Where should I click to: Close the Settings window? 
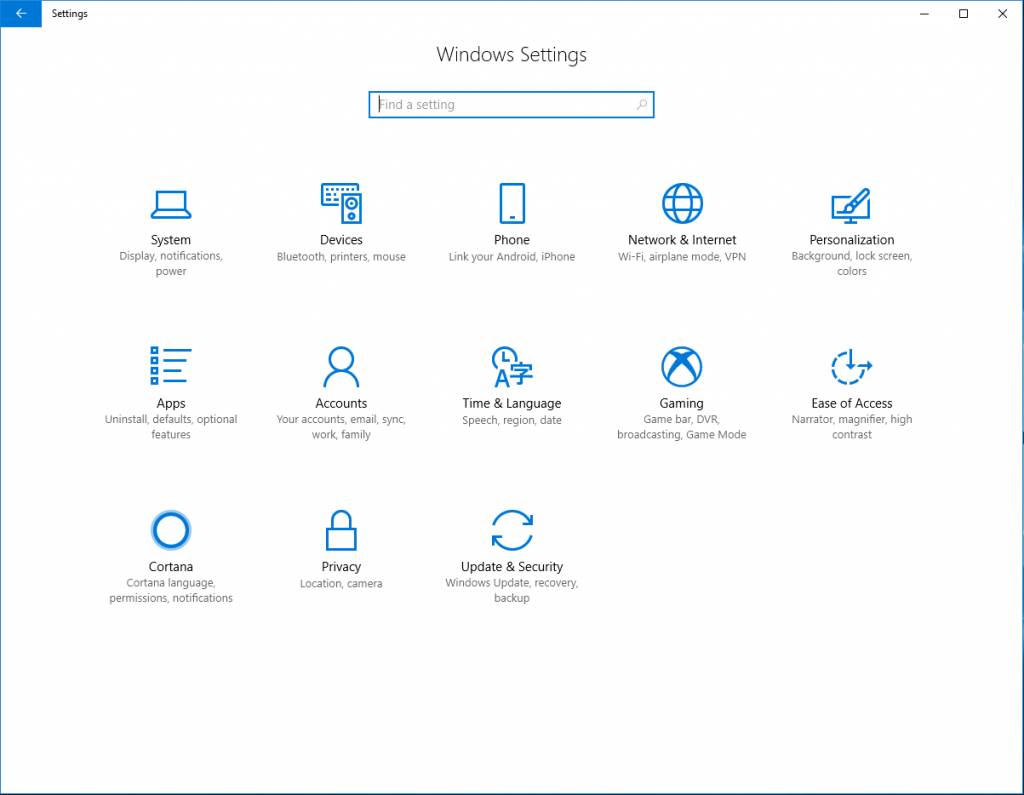[1002, 14]
